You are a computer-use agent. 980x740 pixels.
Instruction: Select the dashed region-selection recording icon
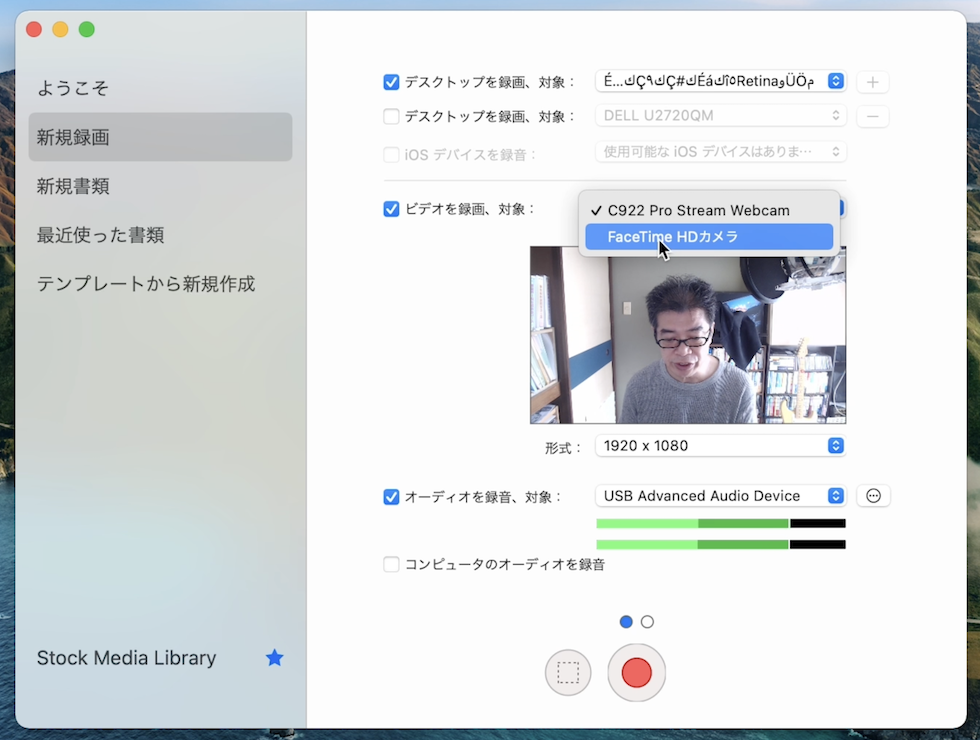click(568, 673)
